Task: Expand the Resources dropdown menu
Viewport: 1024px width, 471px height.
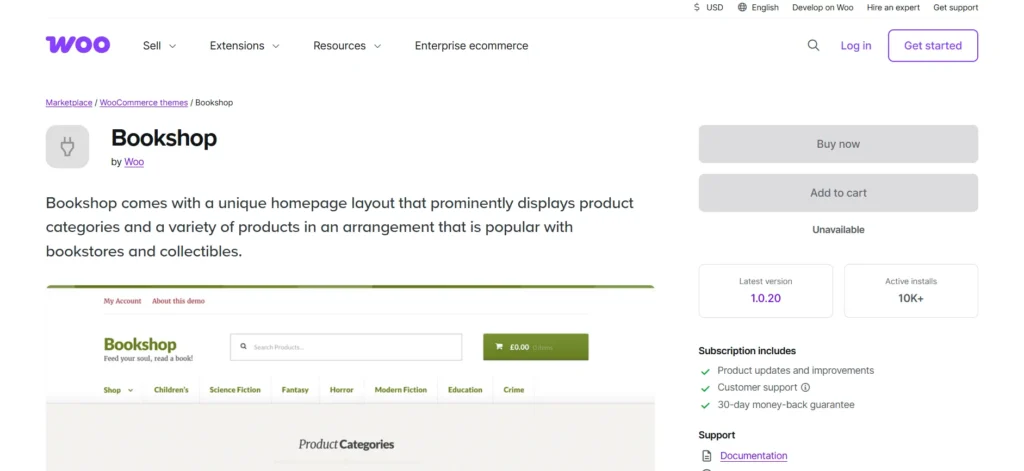Action: point(346,45)
